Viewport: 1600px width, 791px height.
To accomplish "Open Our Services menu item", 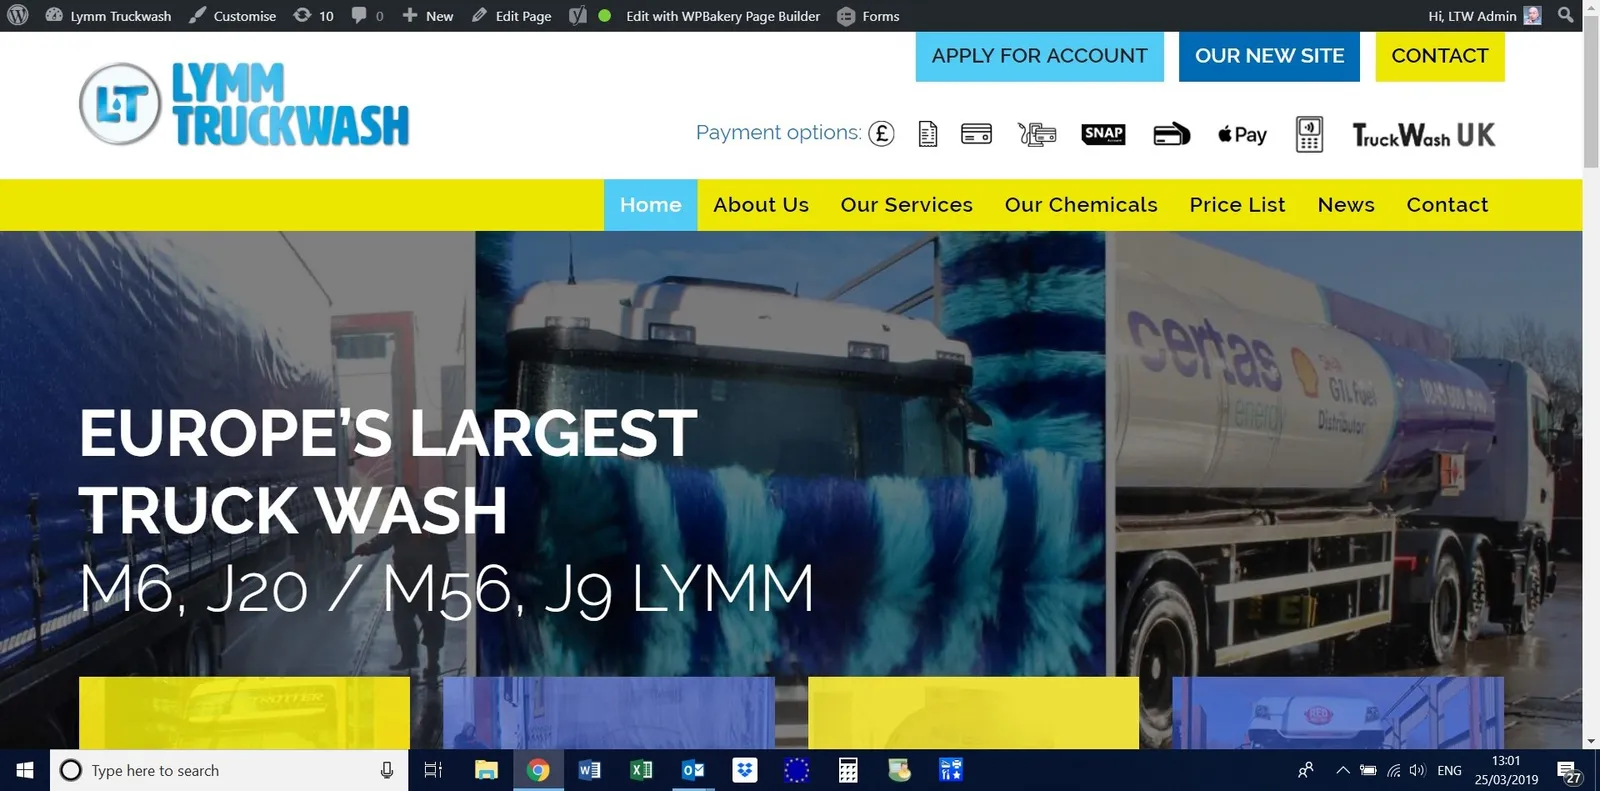I will pyautogui.click(x=906, y=205).
